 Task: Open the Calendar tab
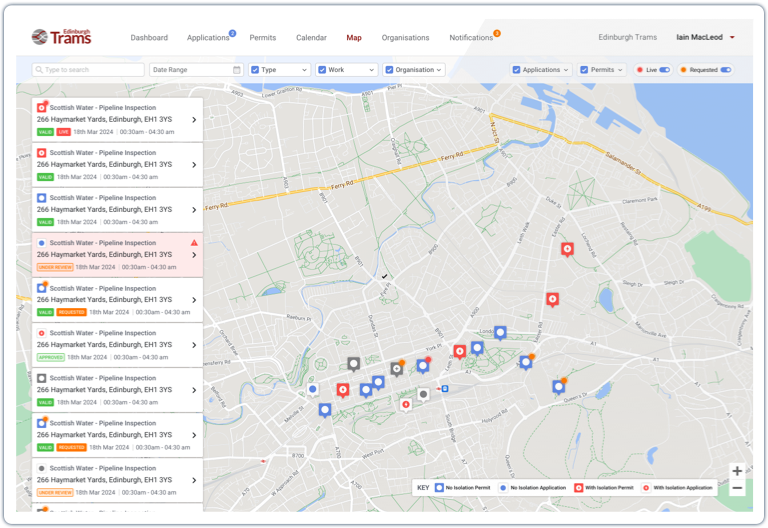coord(311,38)
